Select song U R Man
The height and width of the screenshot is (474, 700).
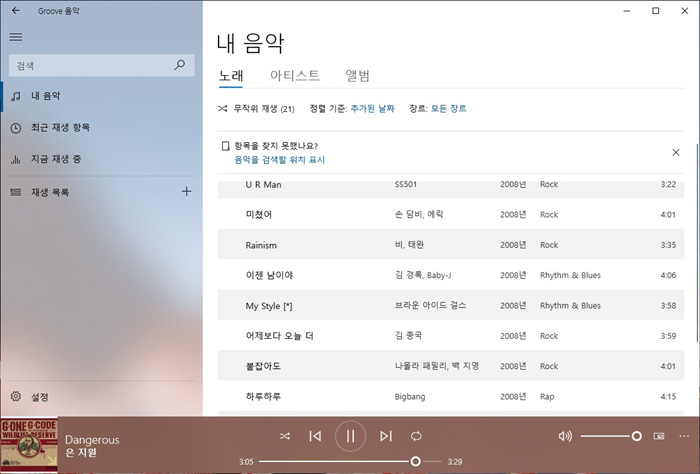pyautogui.click(x=451, y=188)
